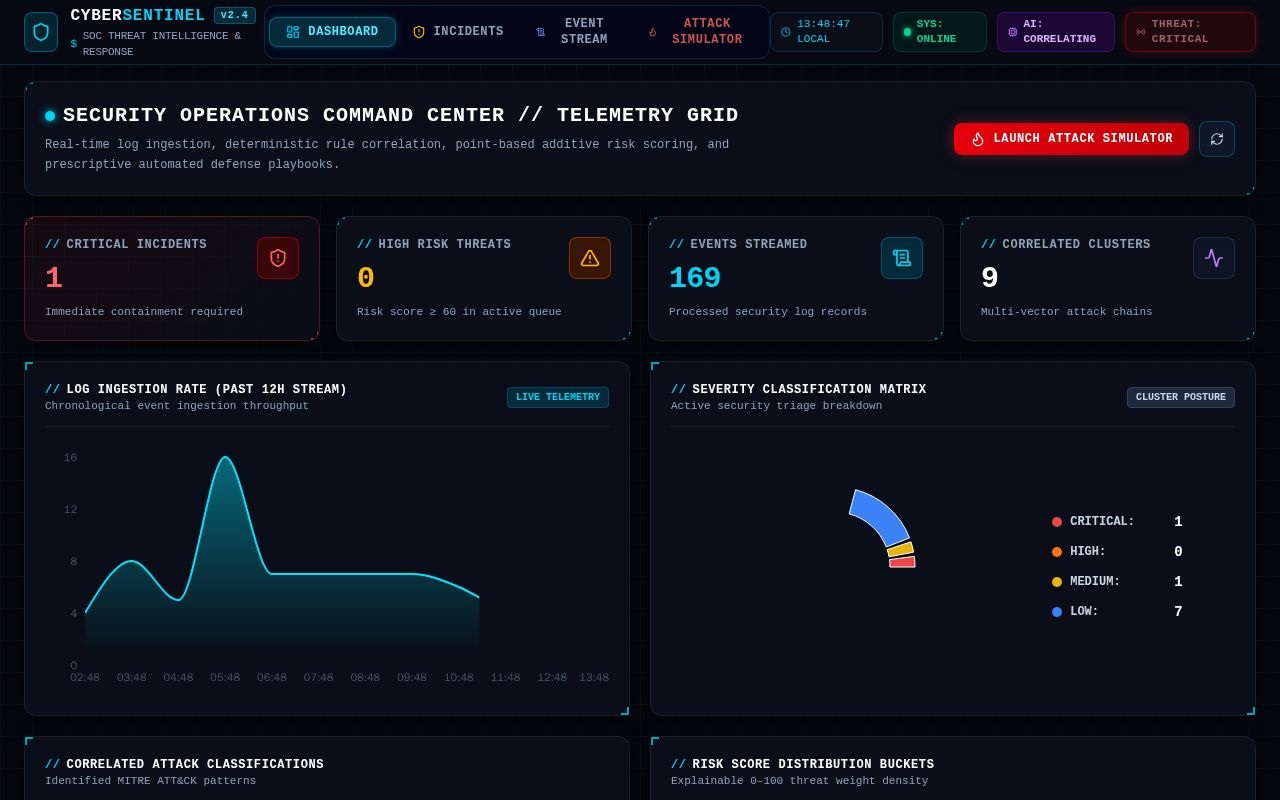Image resolution: width=1280 pixels, height=800 pixels.
Task: Select the red Critical segment in donut chart
Action: coord(902,562)
